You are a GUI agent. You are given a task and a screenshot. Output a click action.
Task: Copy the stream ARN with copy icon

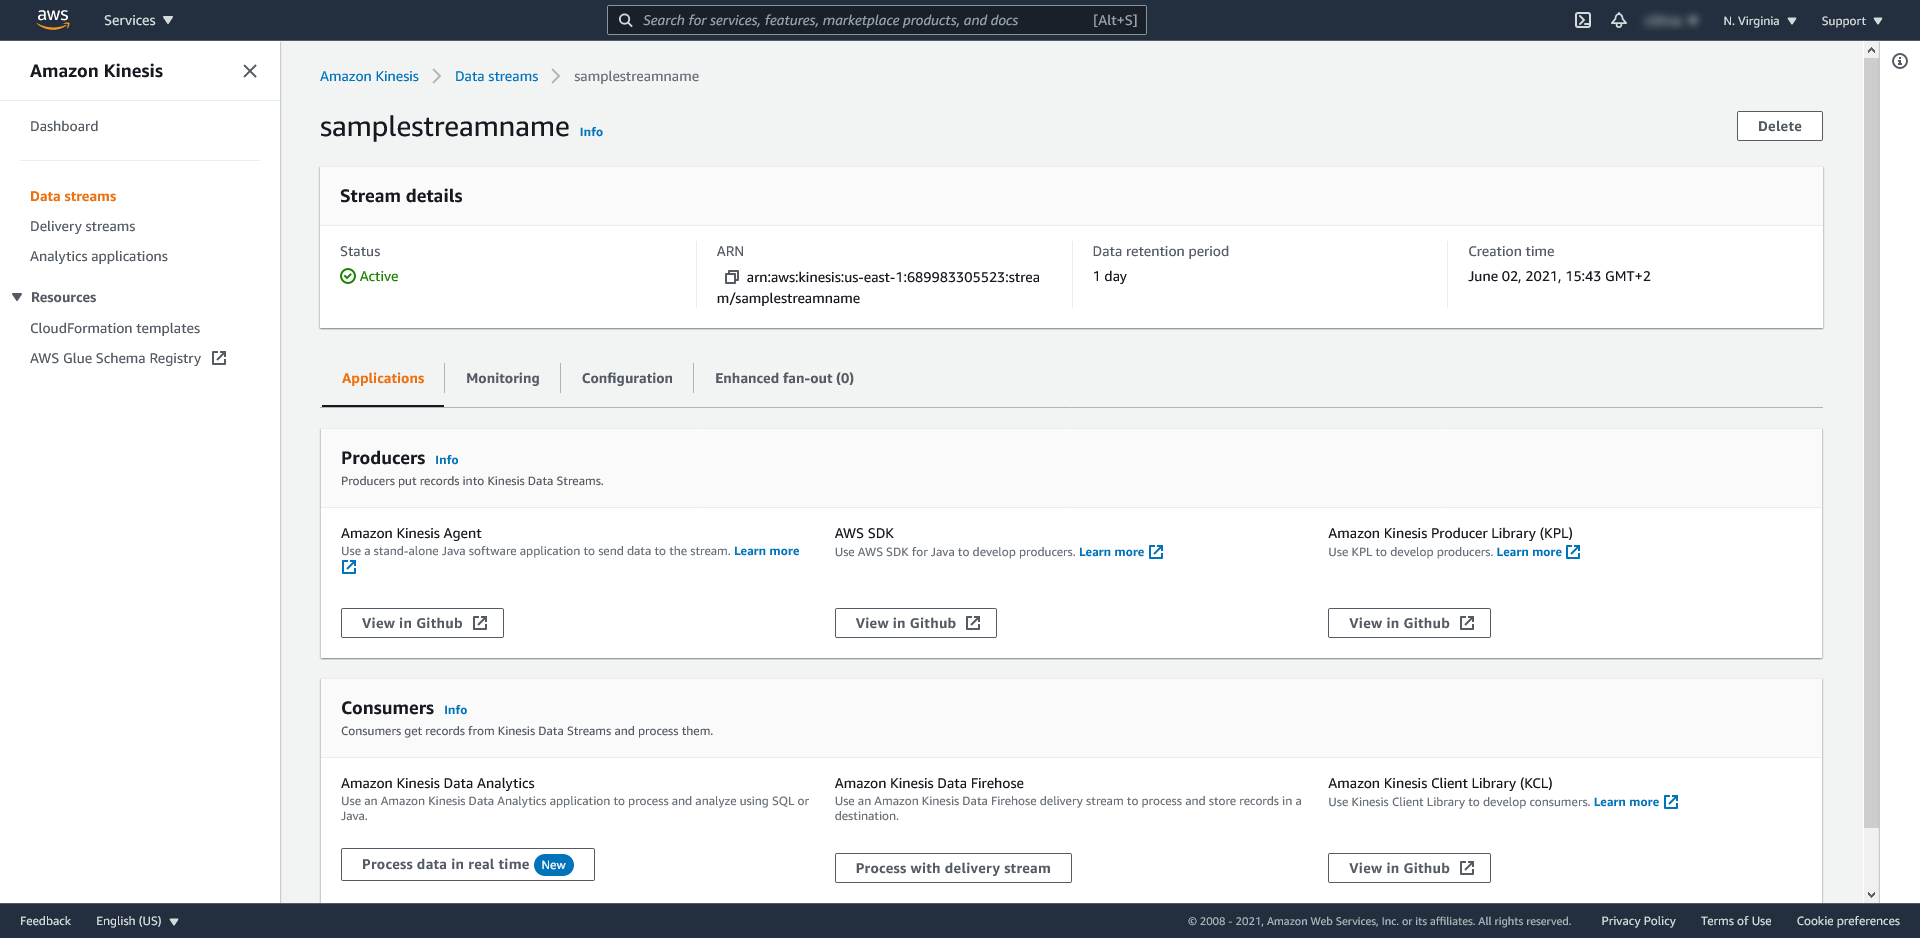(731, 277)
